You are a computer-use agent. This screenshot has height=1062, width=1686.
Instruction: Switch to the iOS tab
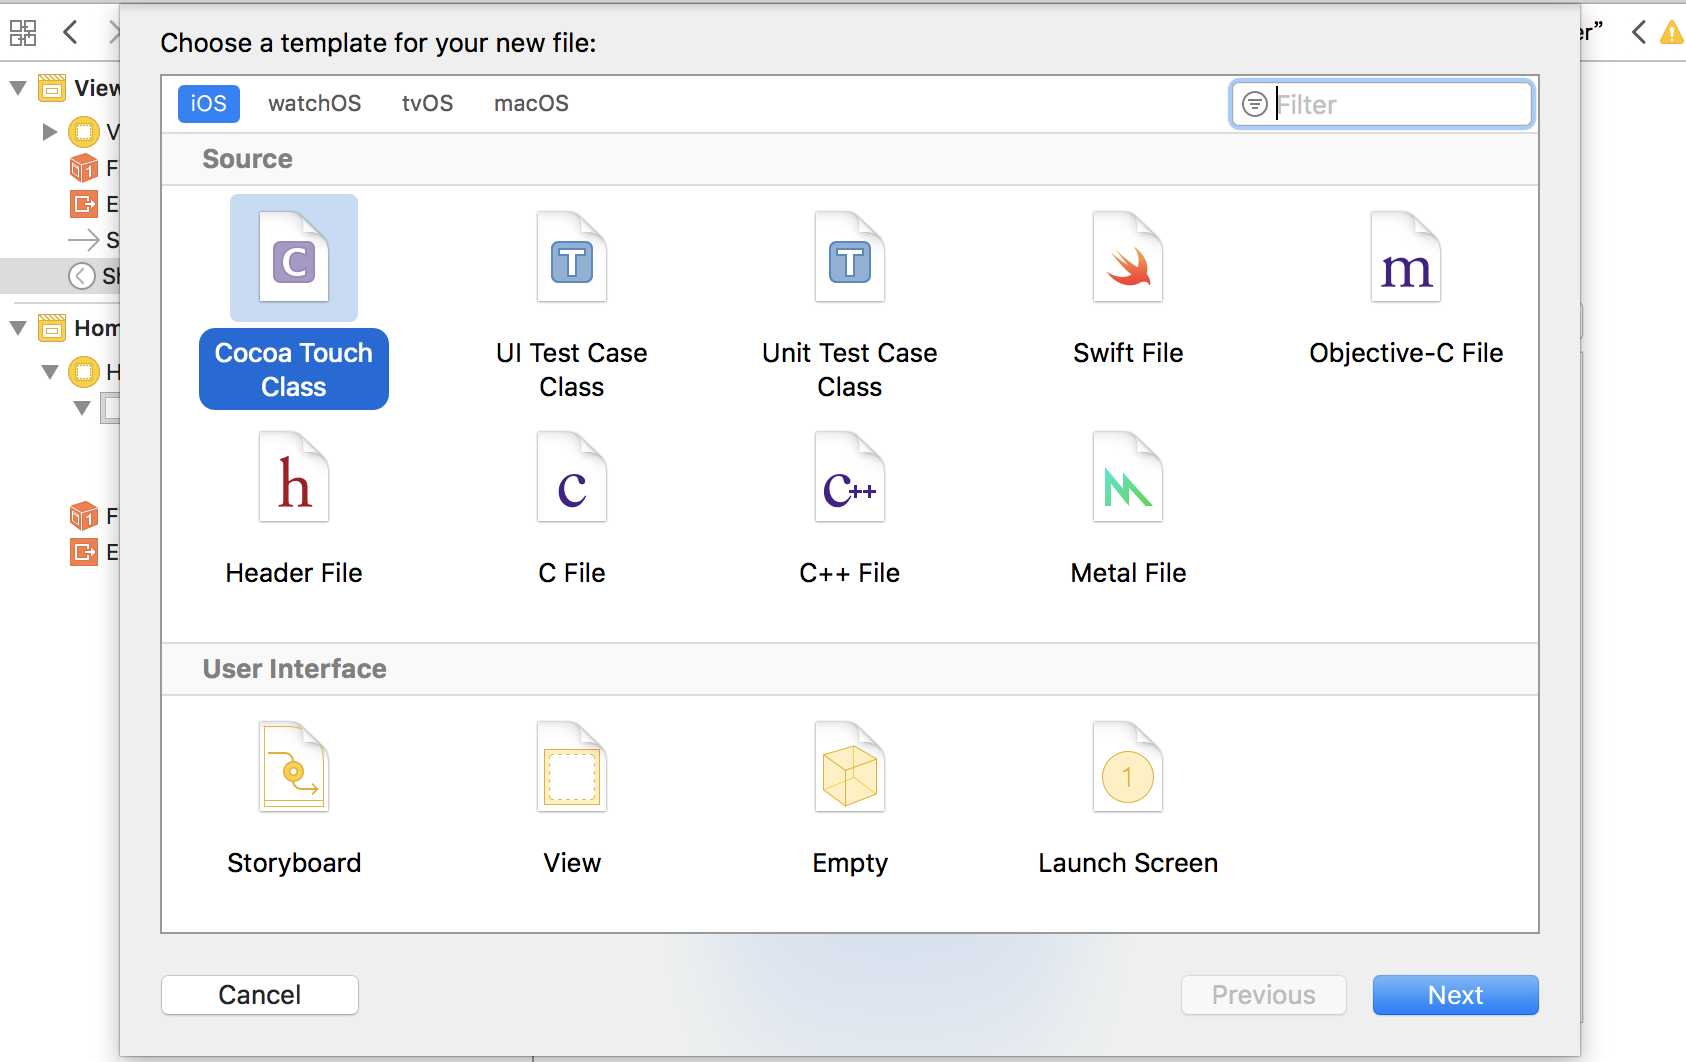coord(209,104)
